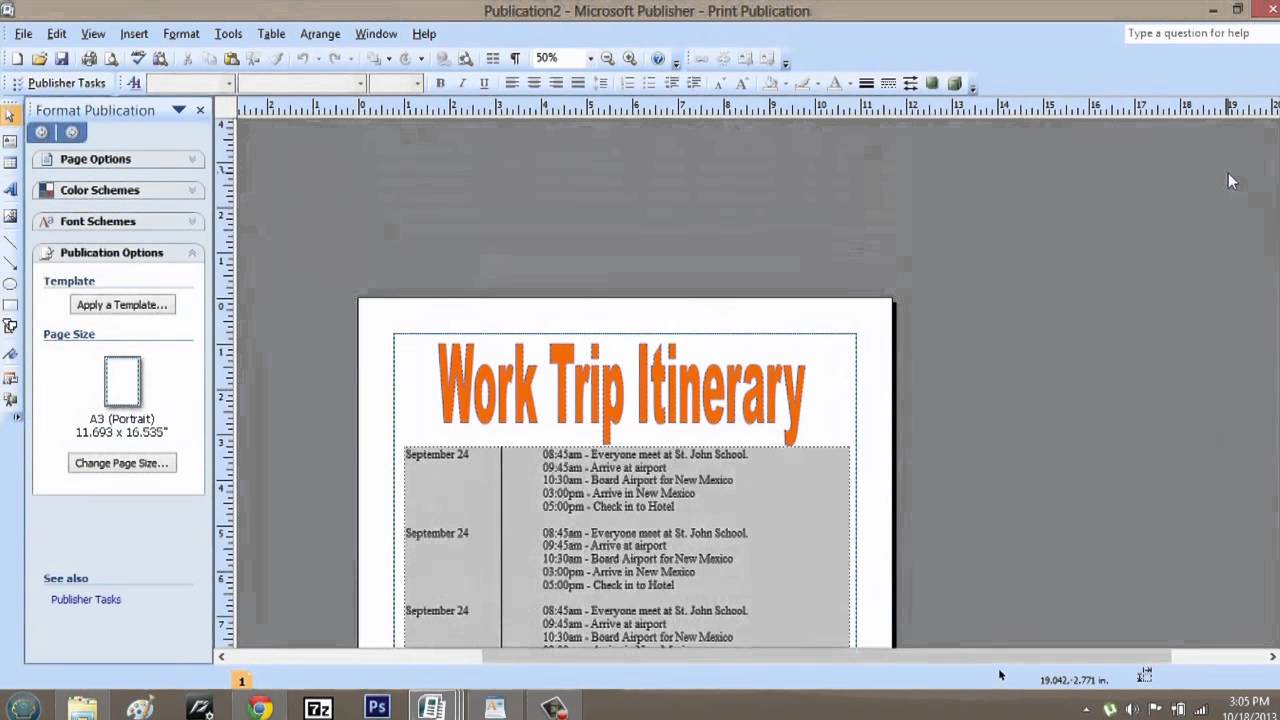Click Increase Font Size icon
The width and height of the screenshot is (1280, 720).
click(742, 83)
